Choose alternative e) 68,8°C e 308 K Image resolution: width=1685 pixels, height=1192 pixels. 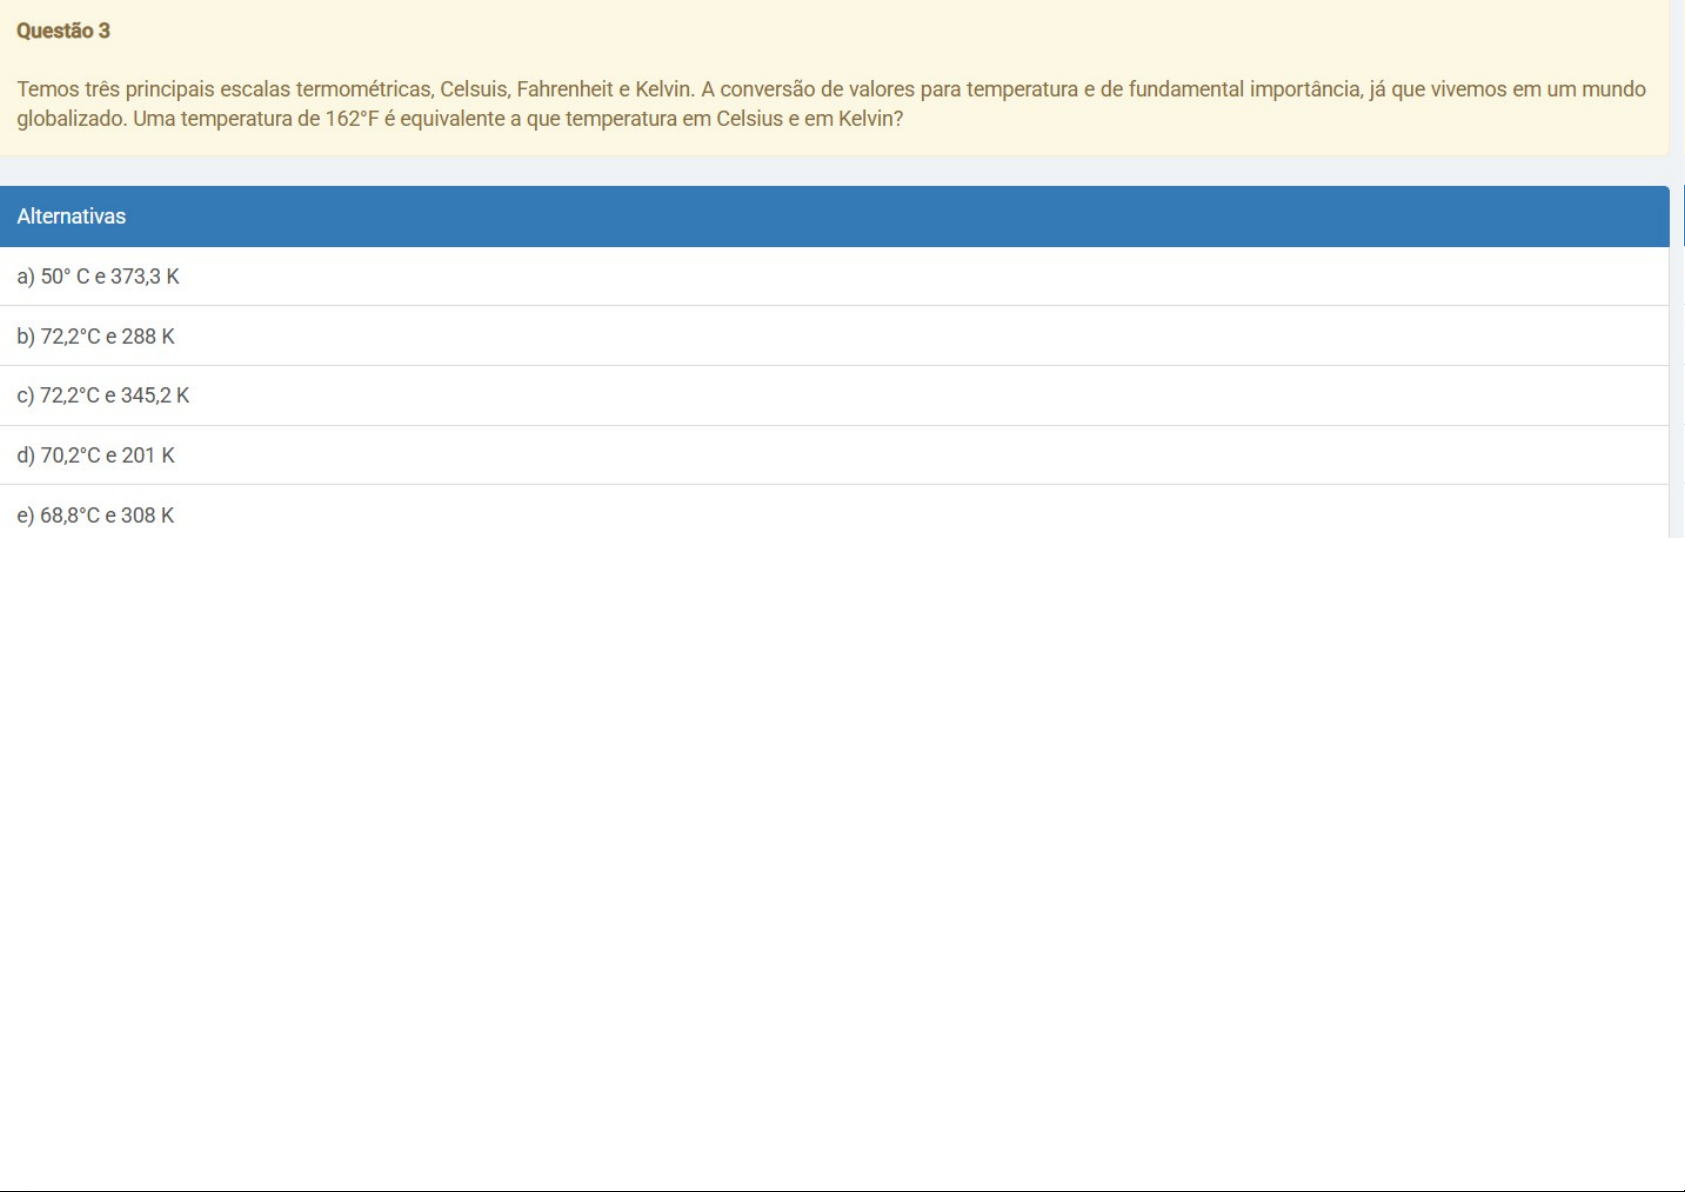coord(96,516)
